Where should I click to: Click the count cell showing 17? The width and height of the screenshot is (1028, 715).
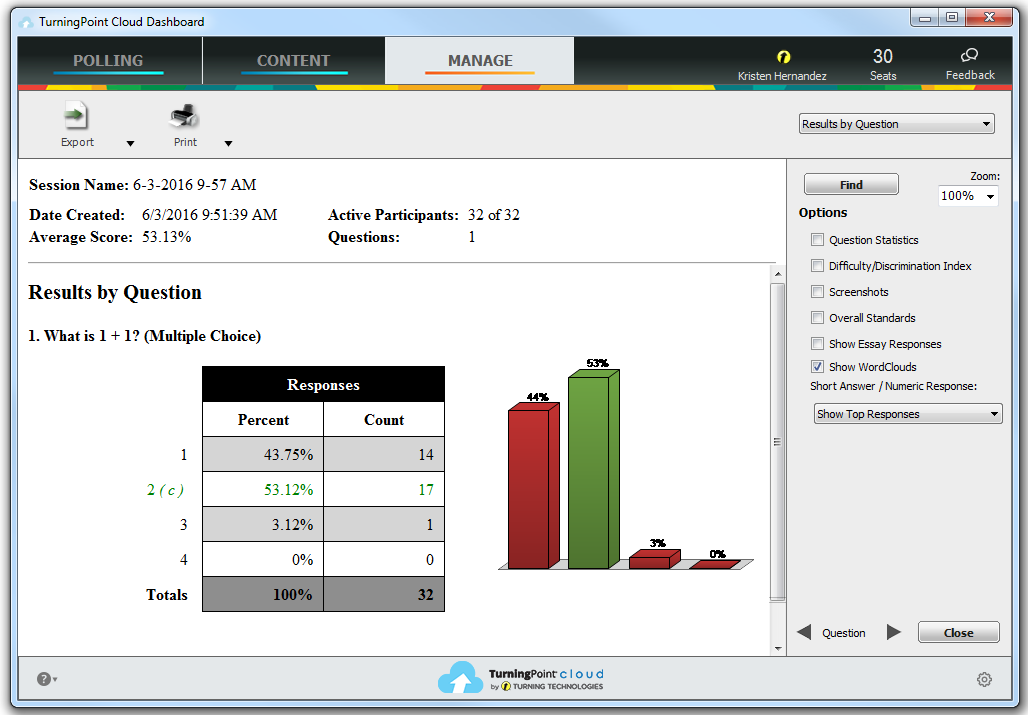point(384,490)
